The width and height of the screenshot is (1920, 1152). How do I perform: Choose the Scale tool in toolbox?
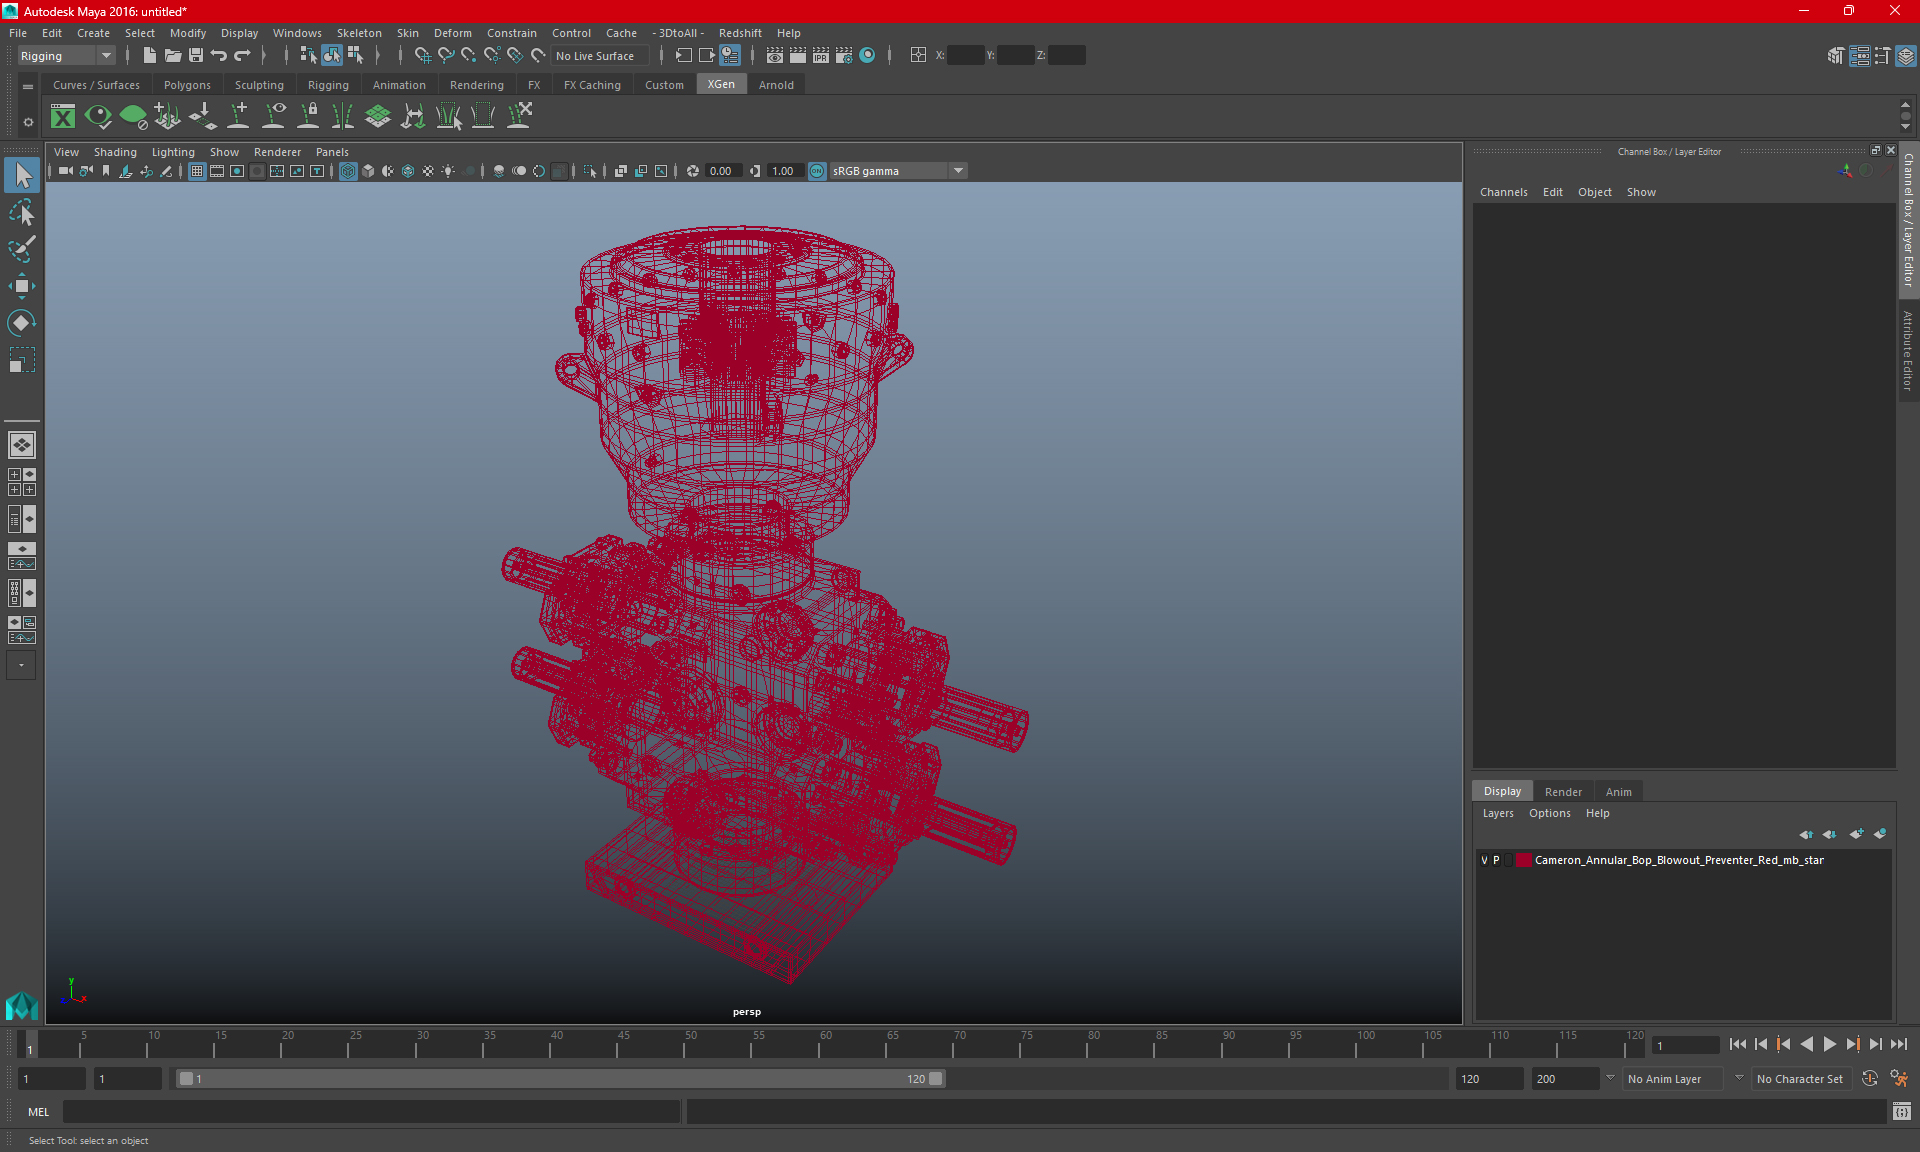pos(22,359)
